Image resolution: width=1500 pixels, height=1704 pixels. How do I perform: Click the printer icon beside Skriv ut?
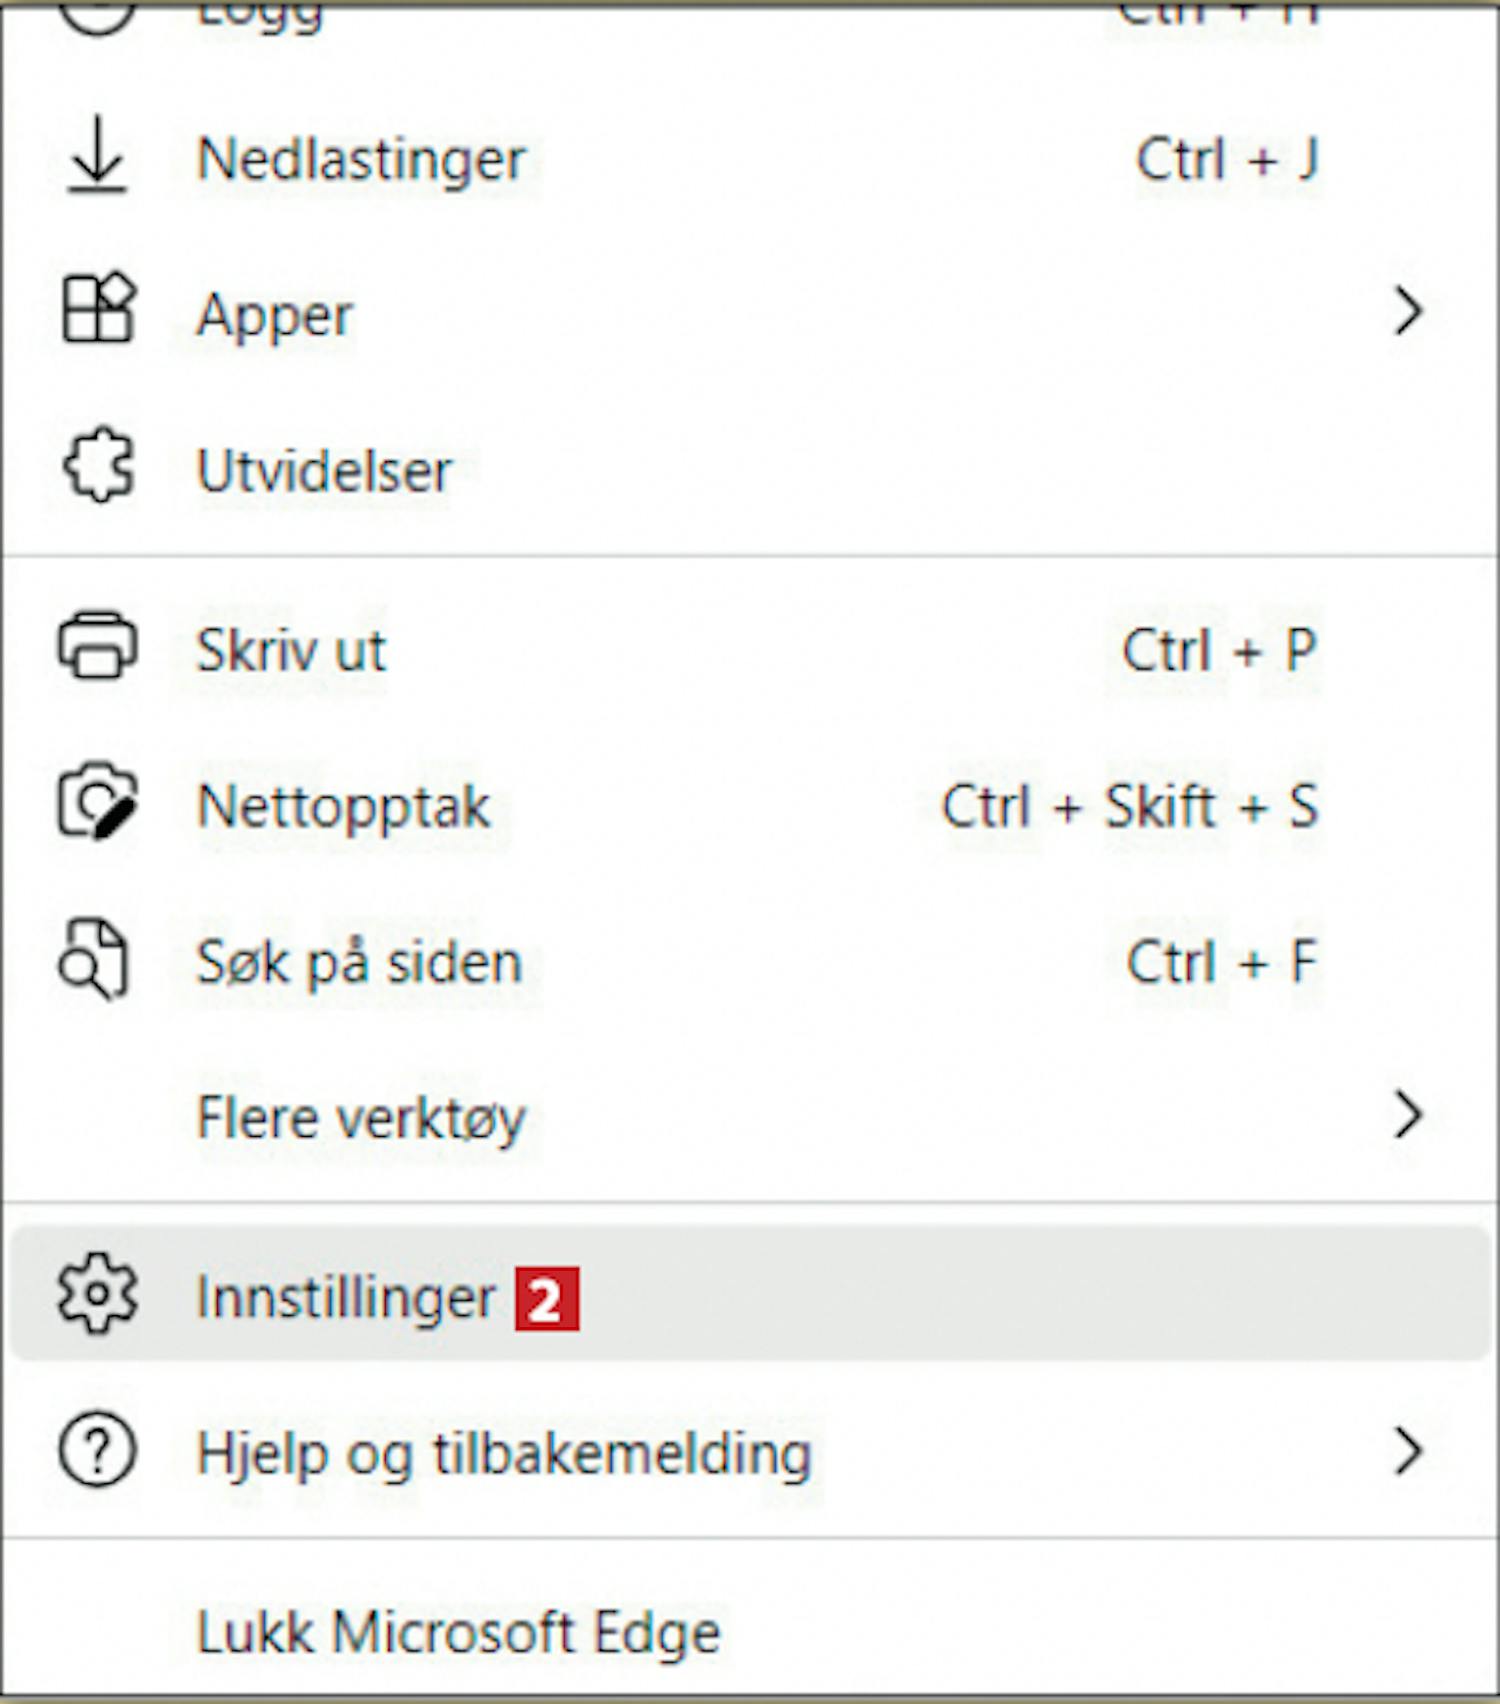(97, 647)
